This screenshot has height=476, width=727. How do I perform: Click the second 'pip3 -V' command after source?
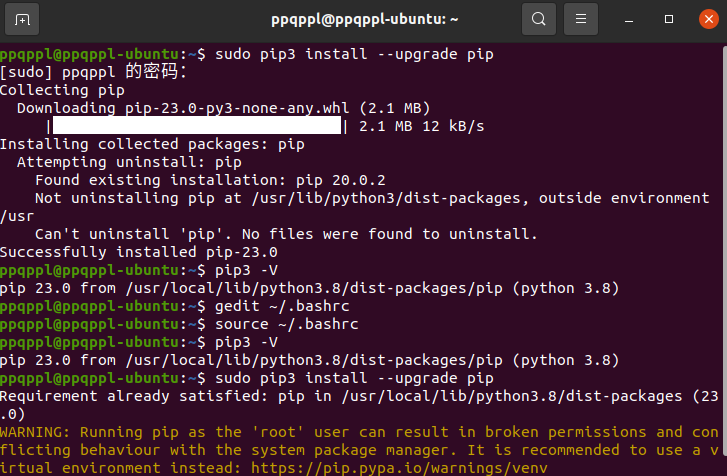pyautogui.click(x=246, y=342)
